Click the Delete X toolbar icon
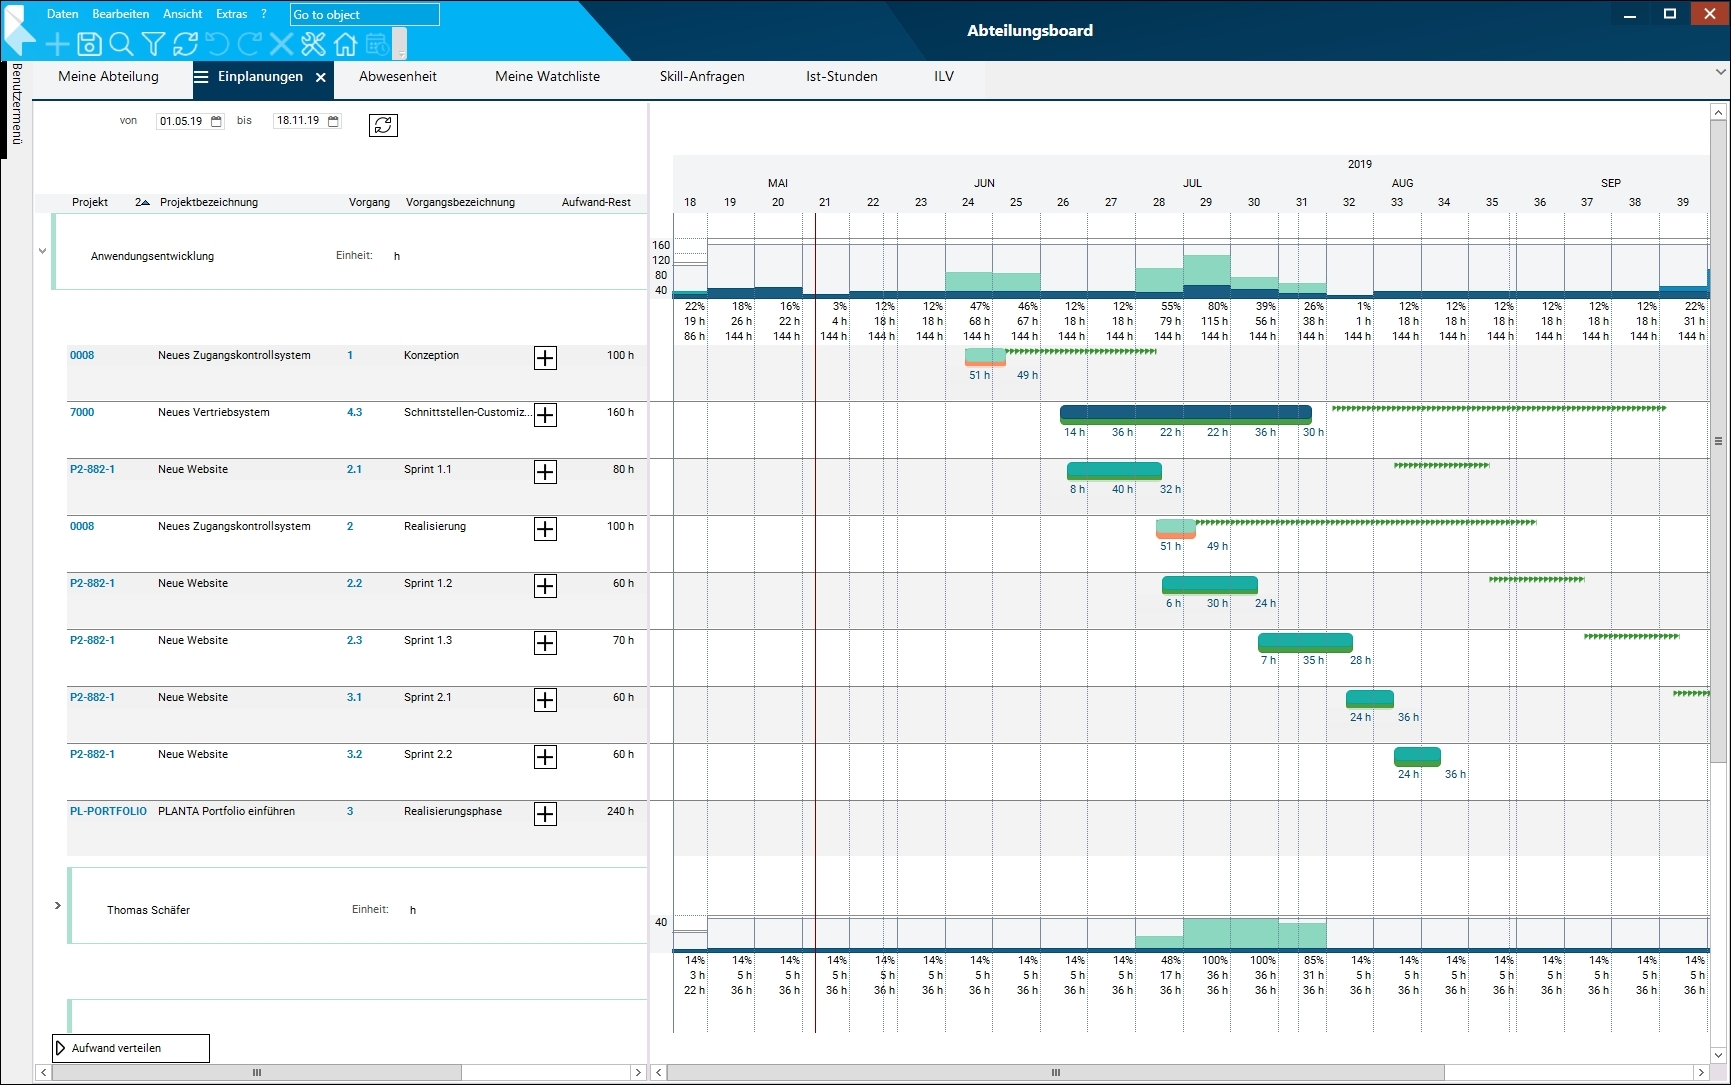Screen dimensions: 1731x1085 pyautogui.click(x=281, y=44)
